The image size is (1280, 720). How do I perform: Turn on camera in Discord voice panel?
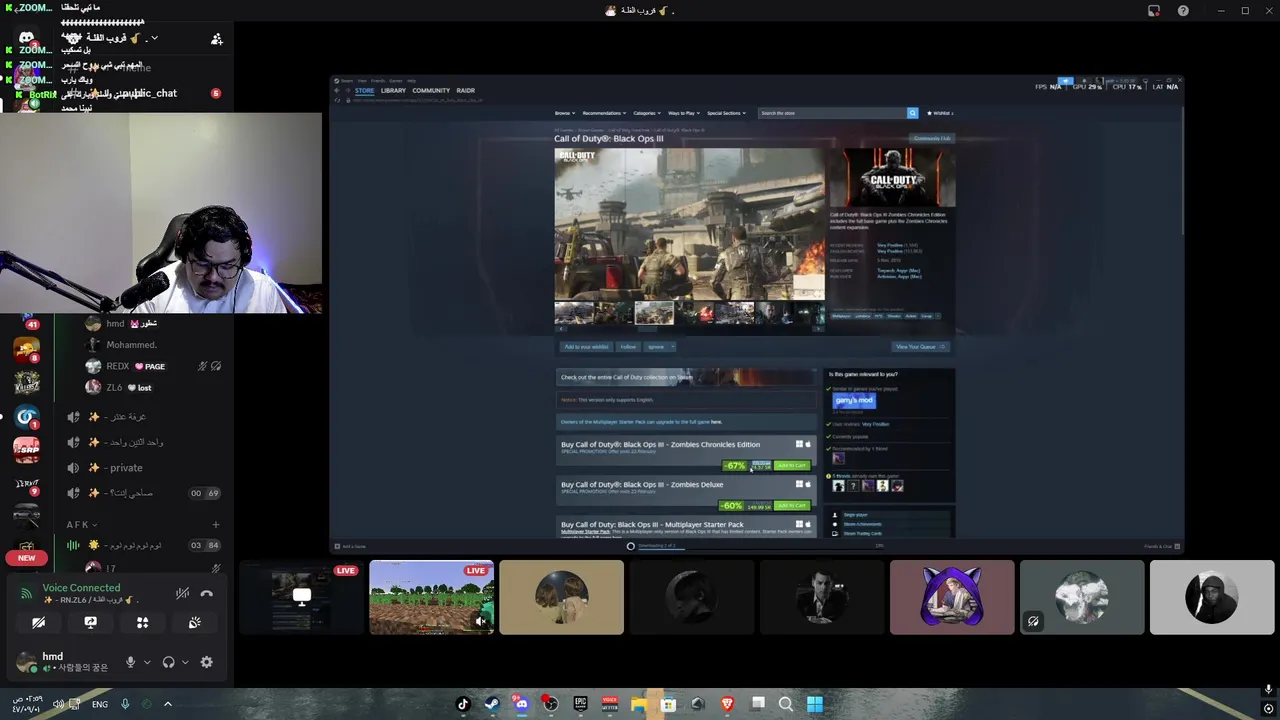point(38,622)
